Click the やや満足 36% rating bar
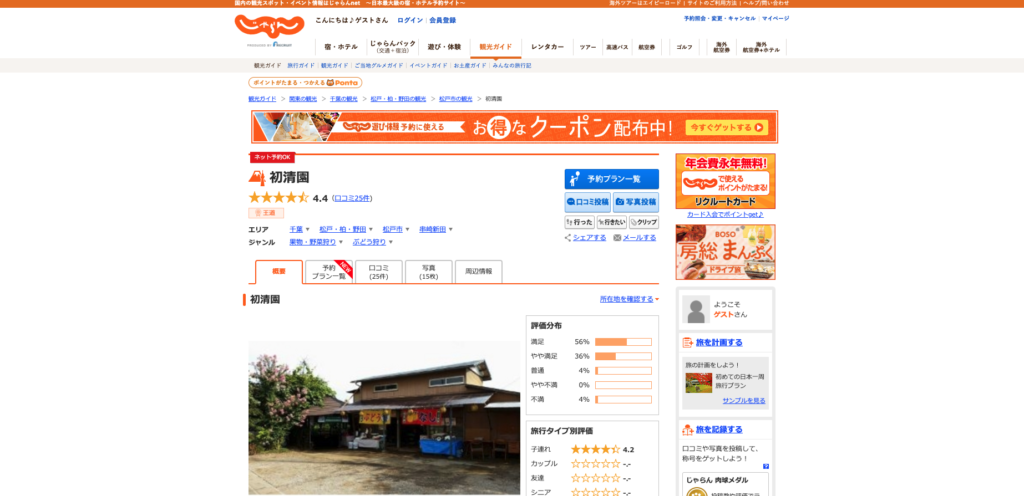Image resolution: width=1024 pixels, height=496 pixels. [623, 356]
